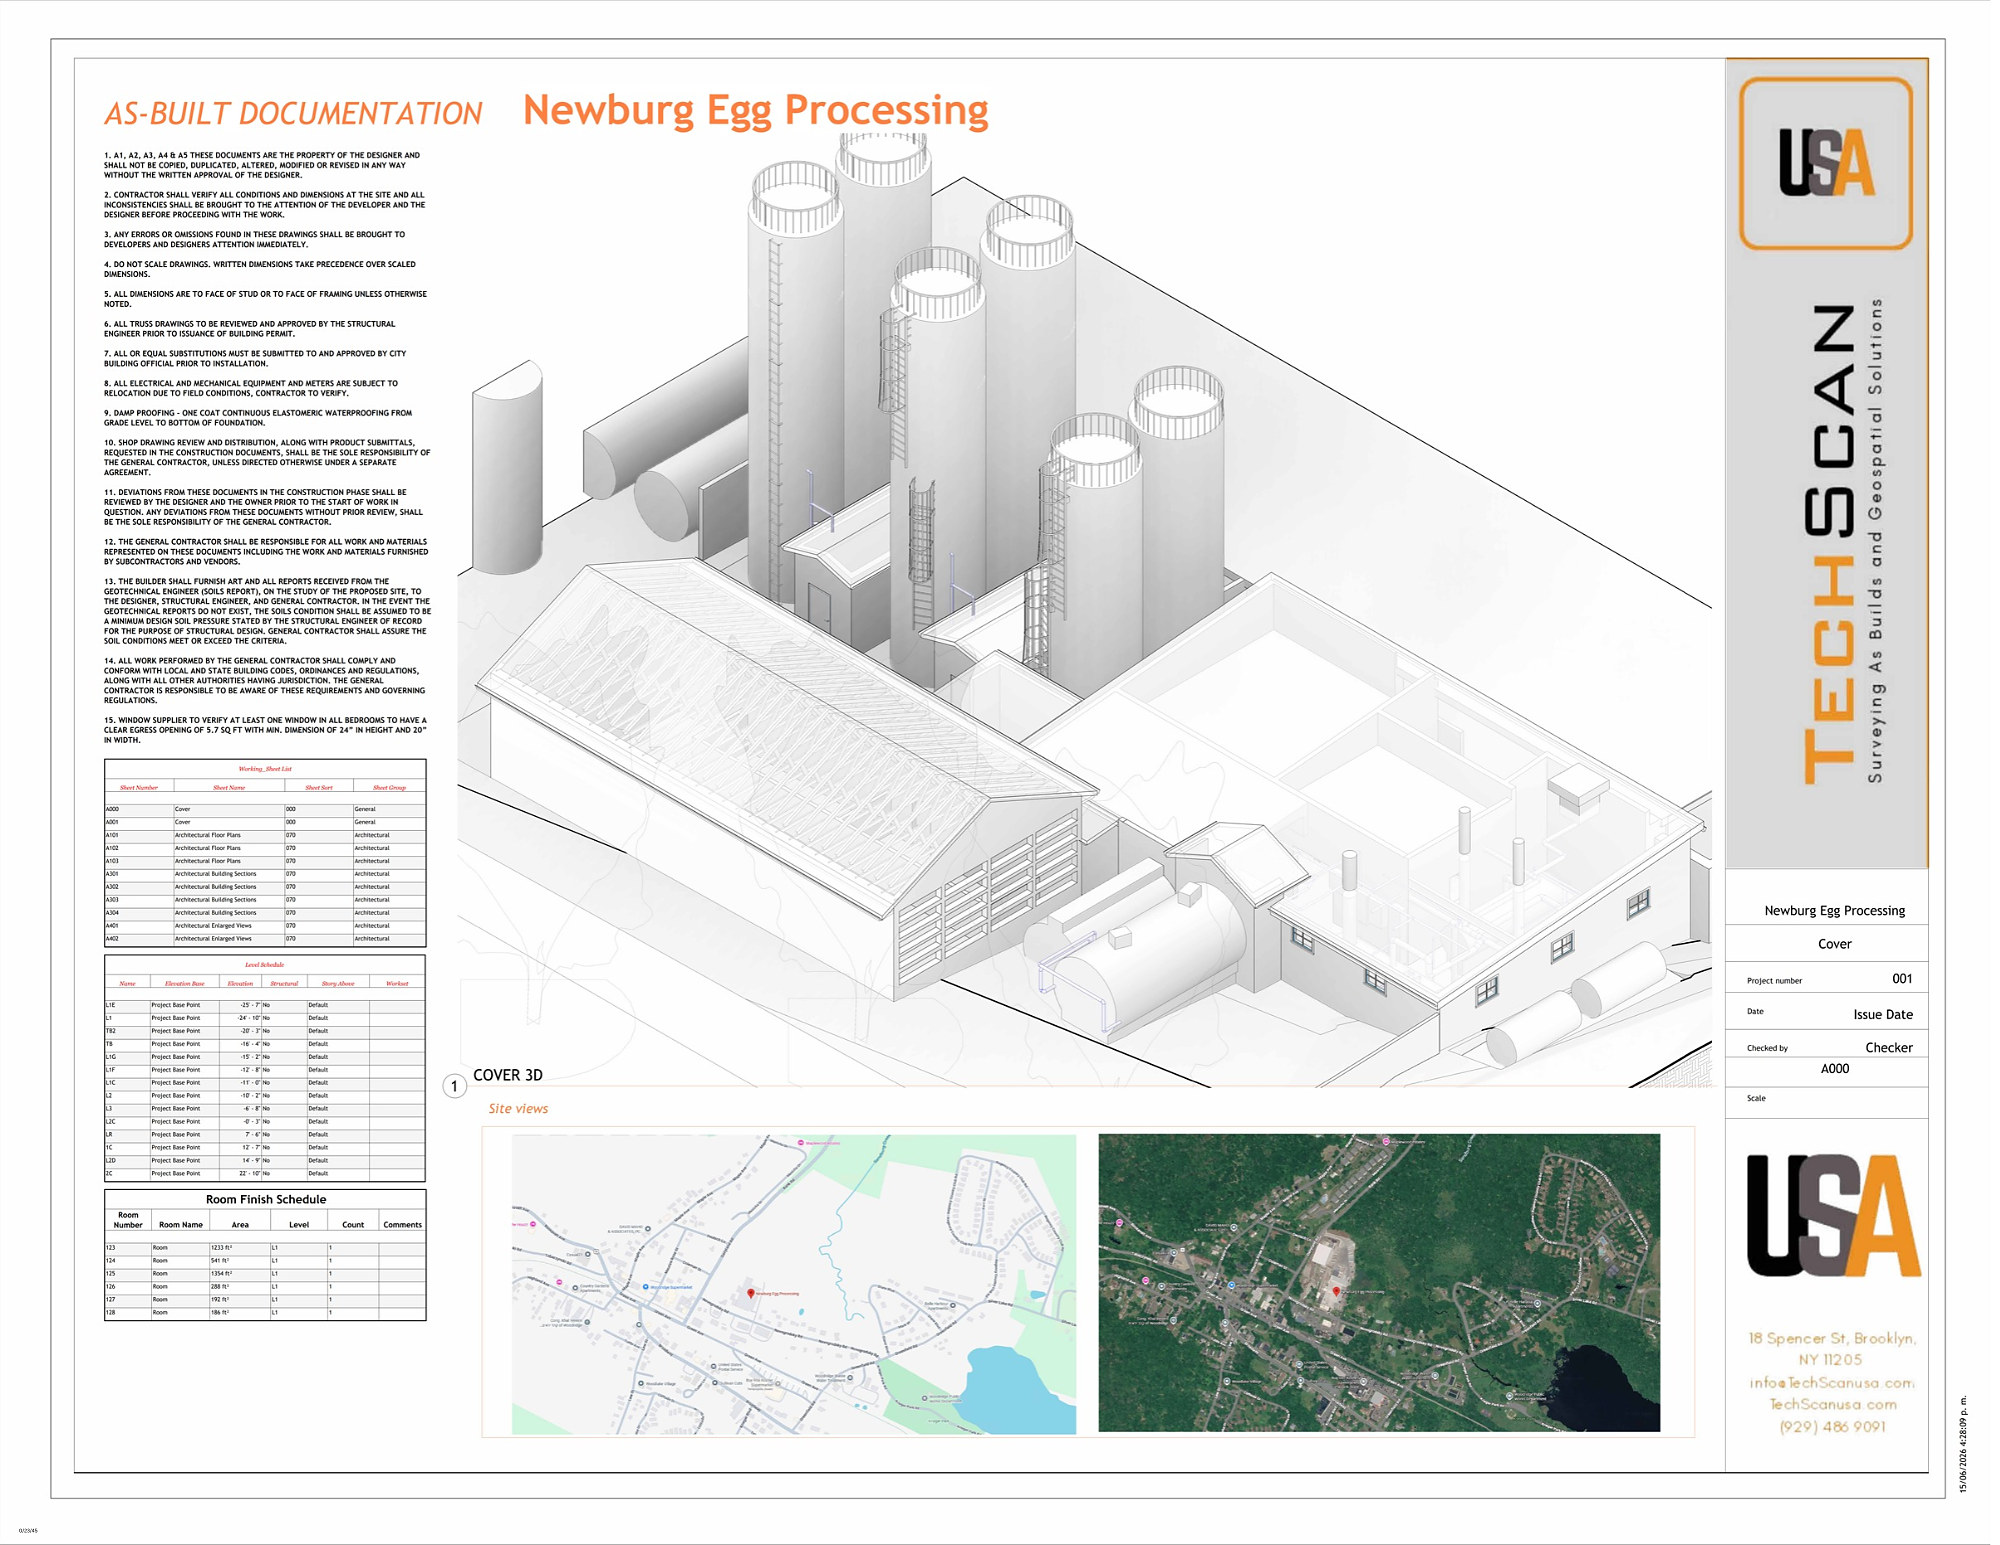Click the '18 Spencer St, Brooklyn' address line
The height and width of the screenshot is (1545, 2000).
1832,1339
